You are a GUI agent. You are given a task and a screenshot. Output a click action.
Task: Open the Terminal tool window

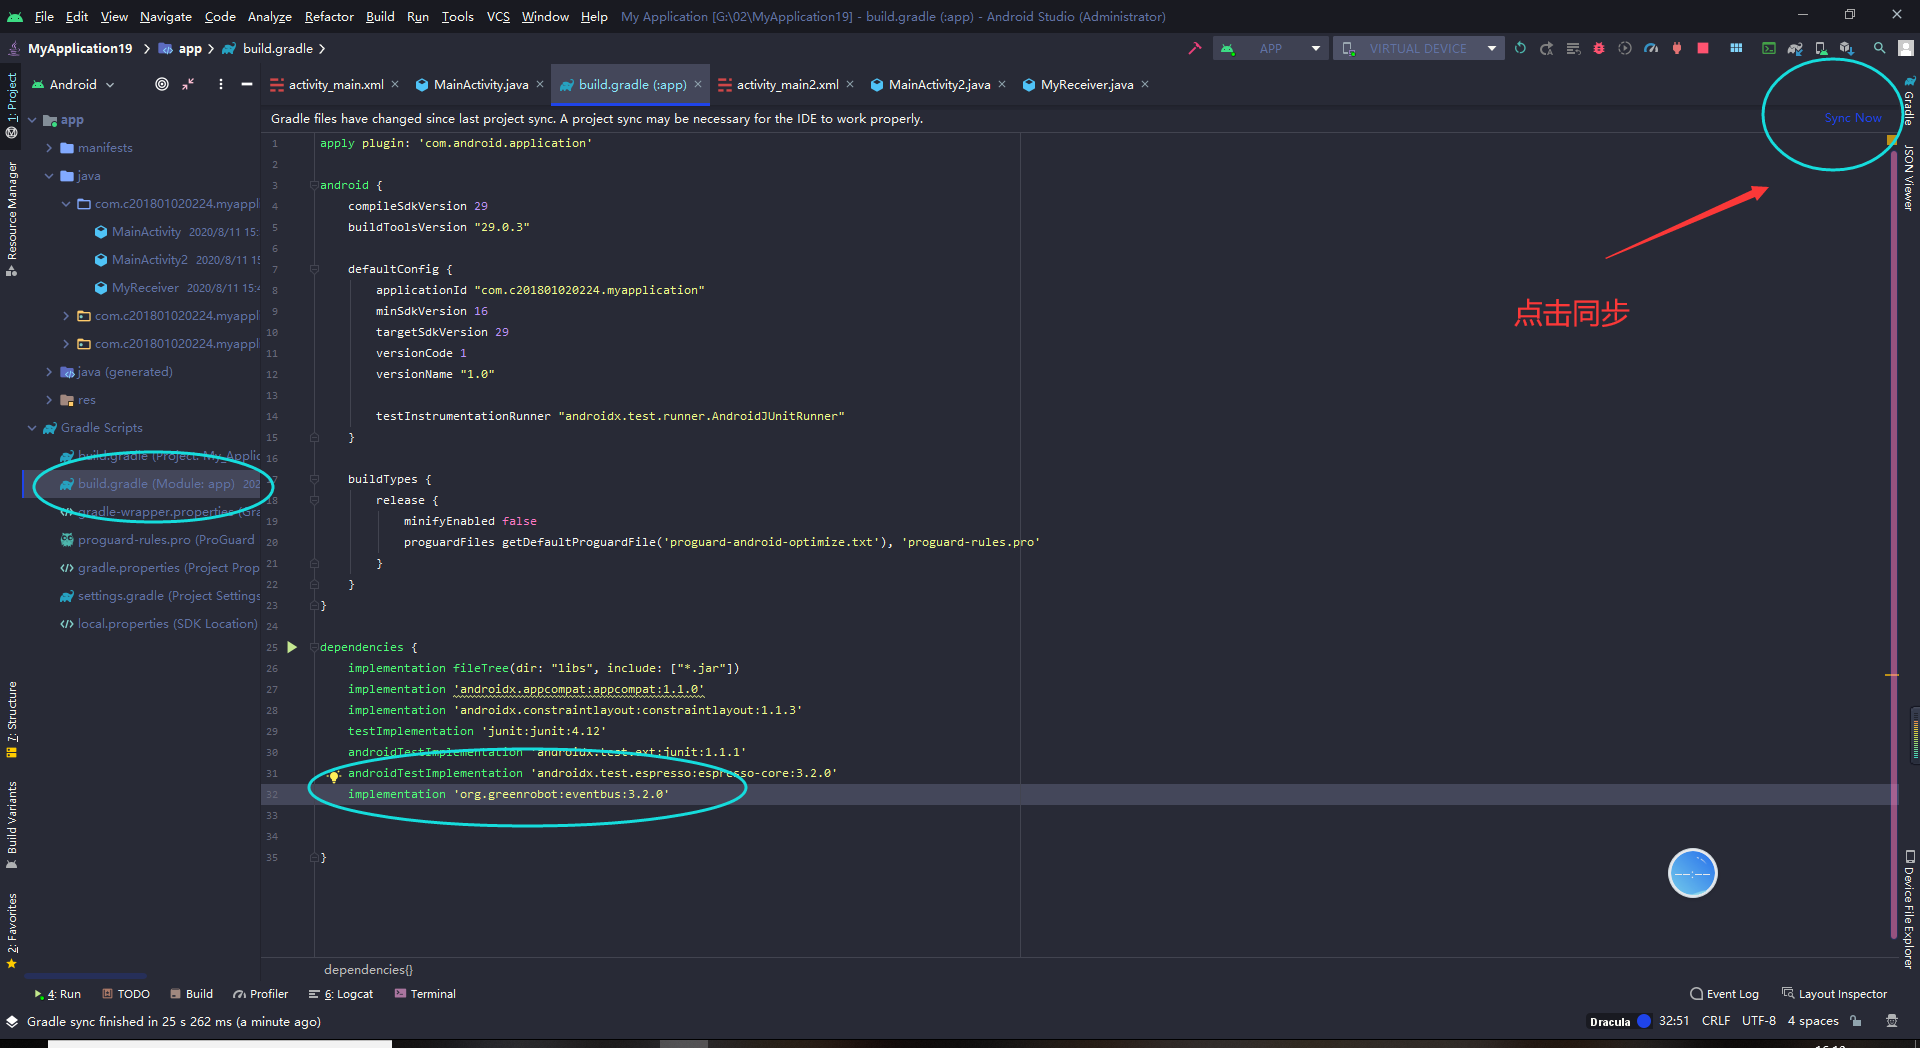point(425,994)
